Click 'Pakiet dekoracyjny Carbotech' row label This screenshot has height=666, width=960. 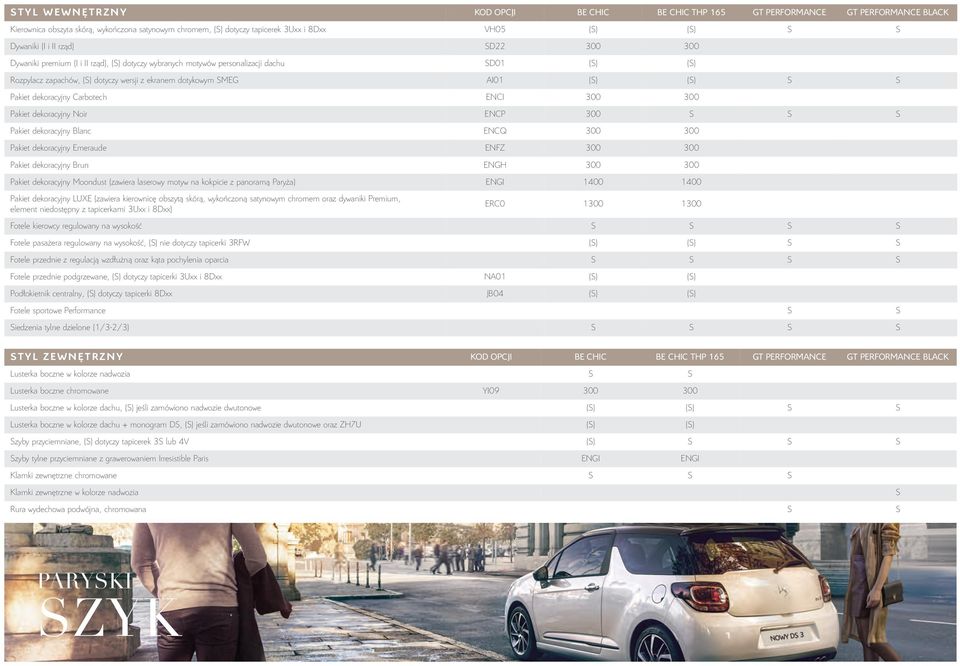point(58,97)
